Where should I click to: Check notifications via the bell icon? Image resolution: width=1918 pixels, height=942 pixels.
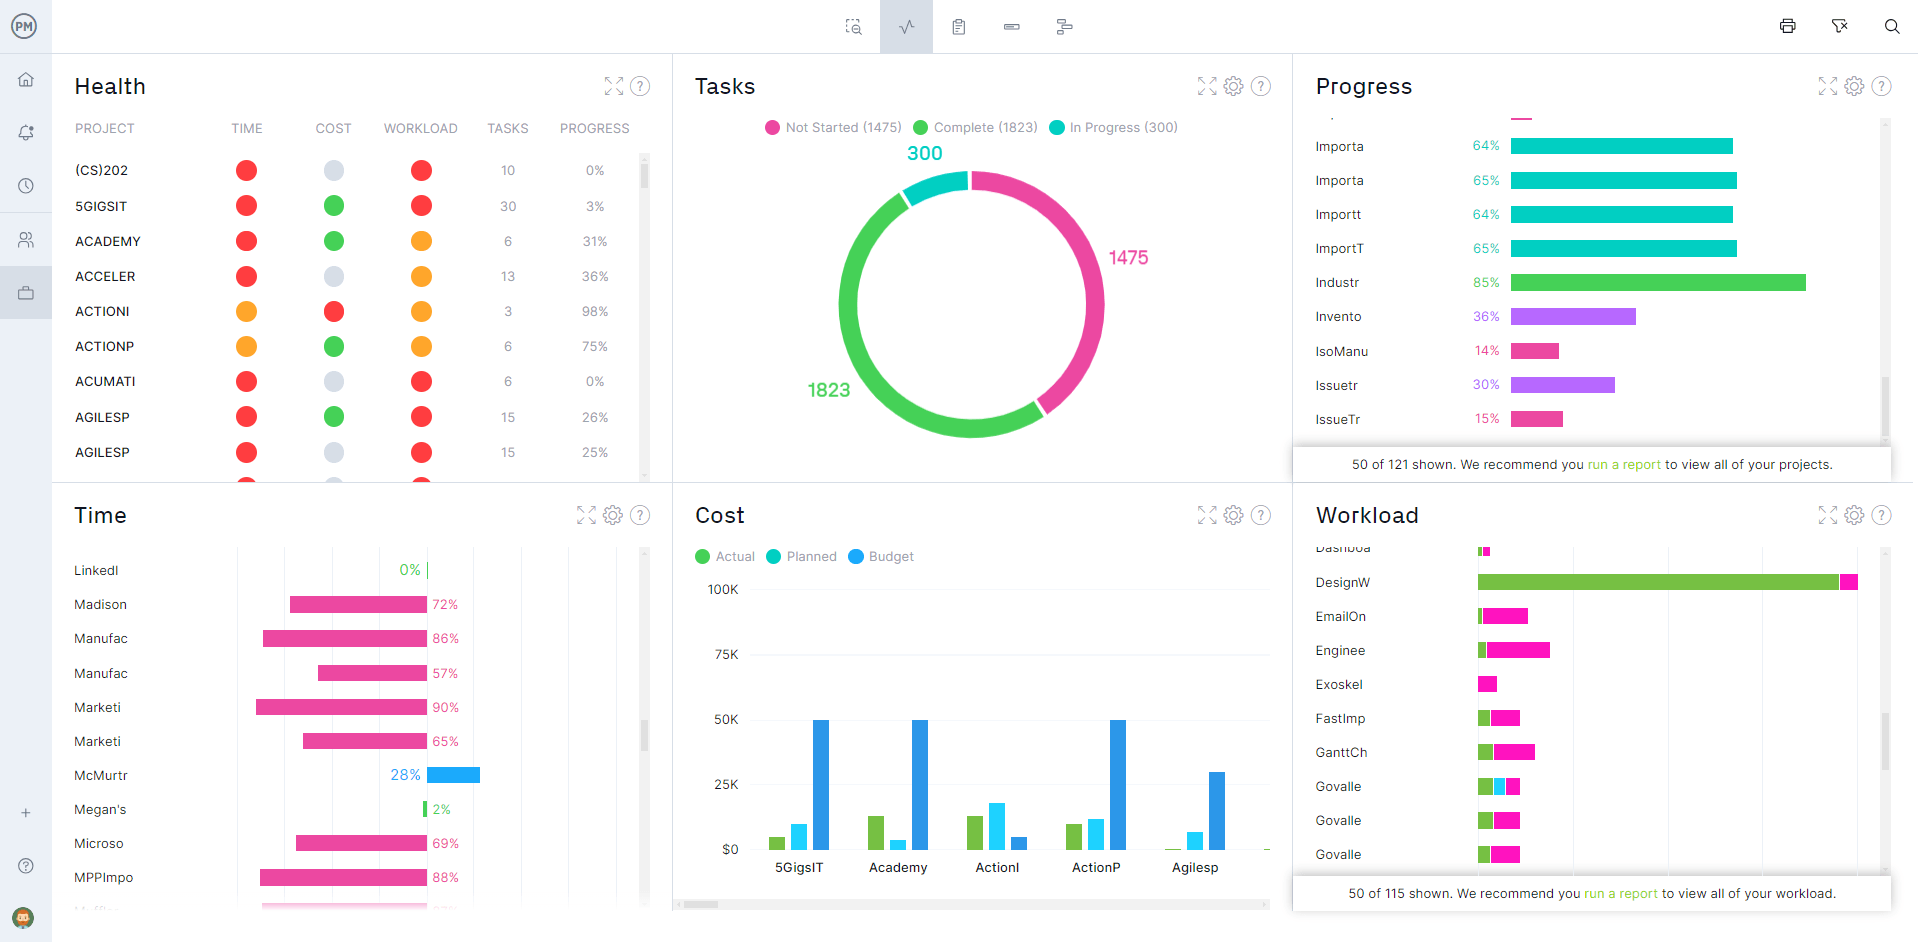(26, 132)
